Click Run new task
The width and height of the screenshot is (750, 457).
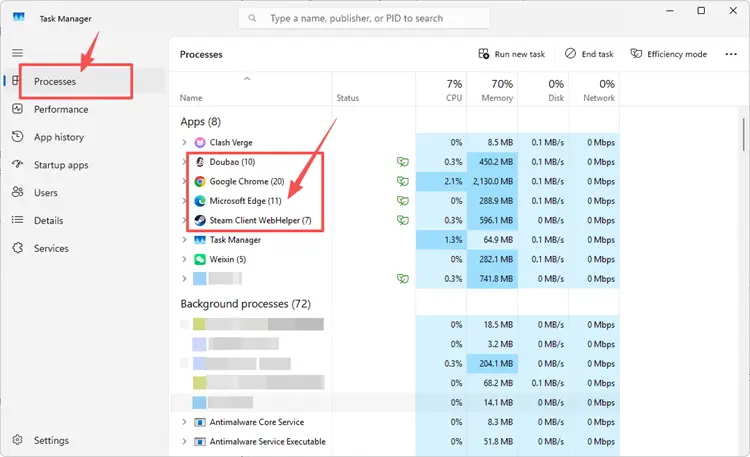click(511, 54)
